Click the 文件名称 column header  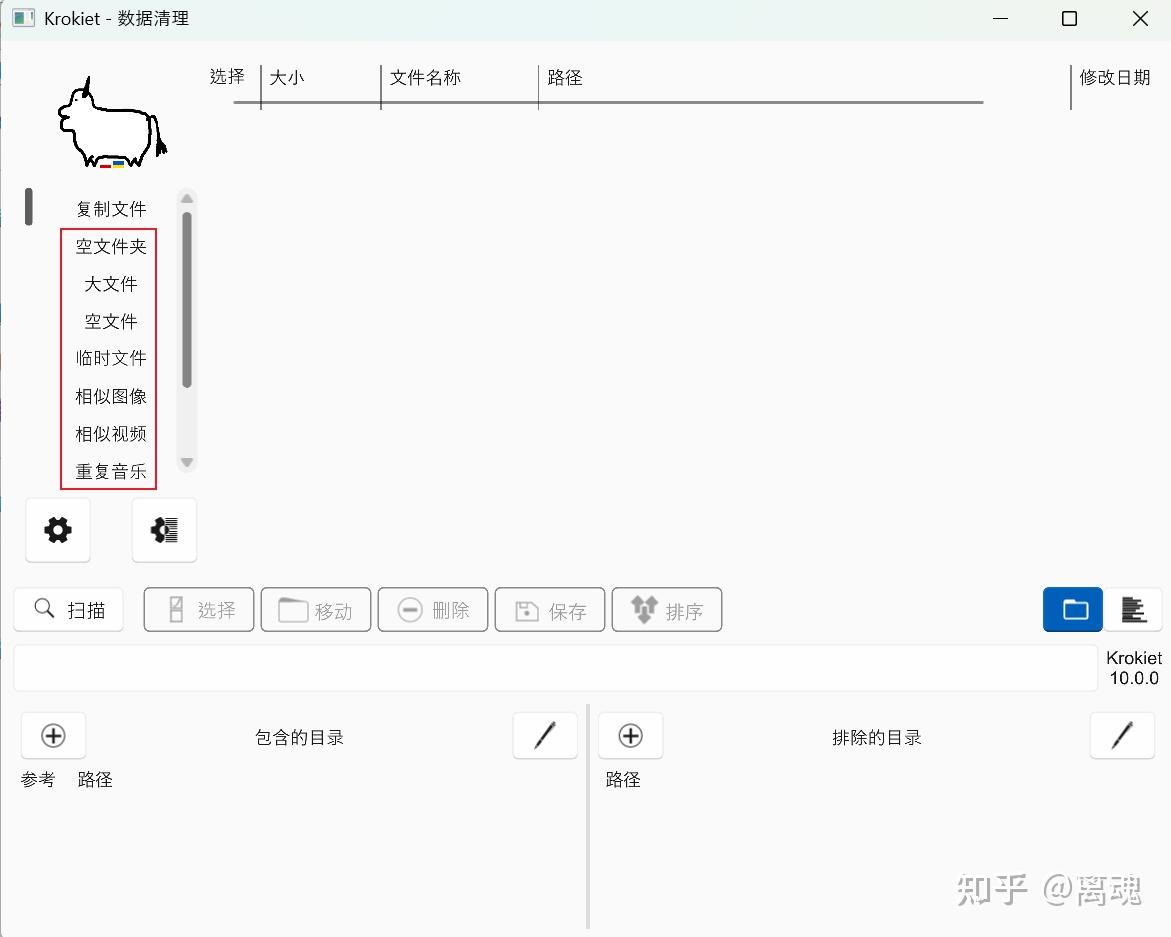(425, 78)
